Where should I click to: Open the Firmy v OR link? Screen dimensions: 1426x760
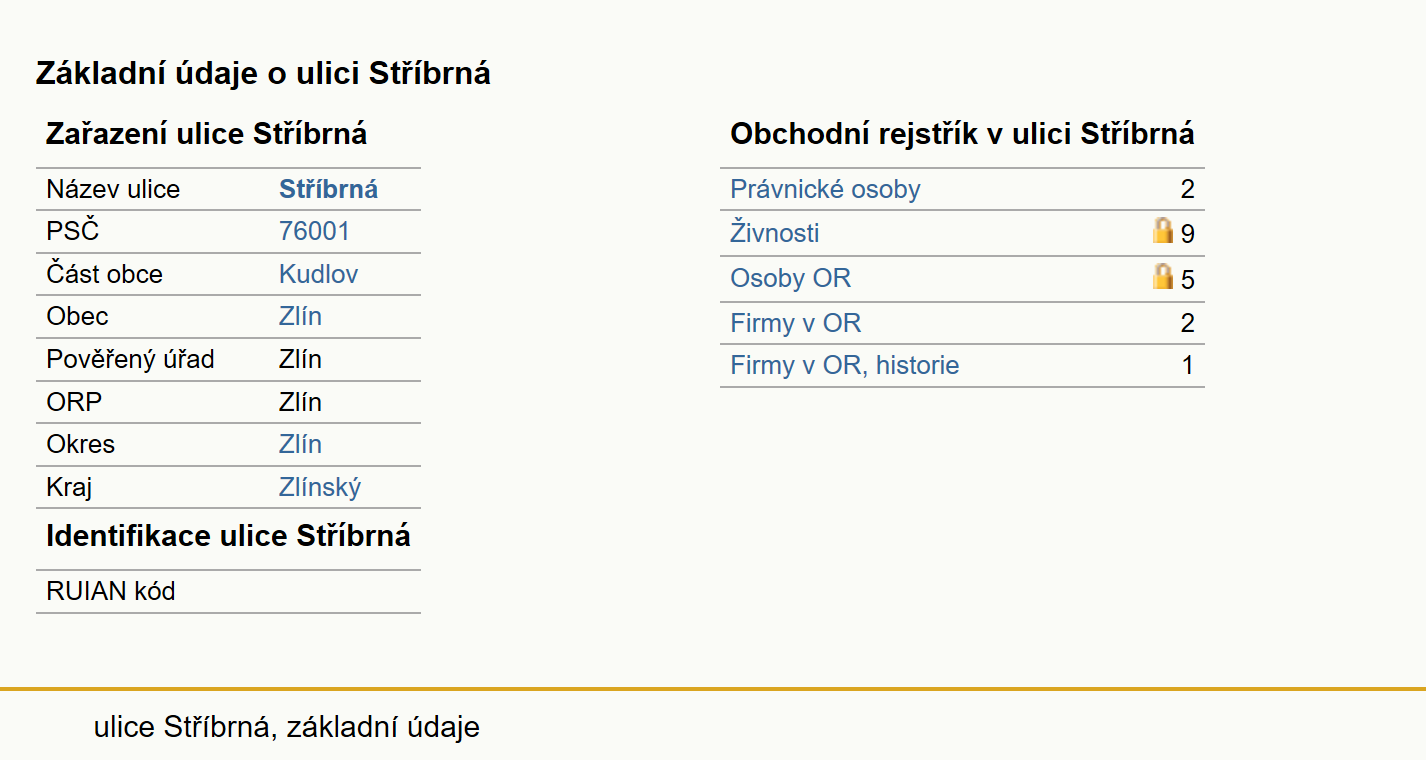click(795, 323)
